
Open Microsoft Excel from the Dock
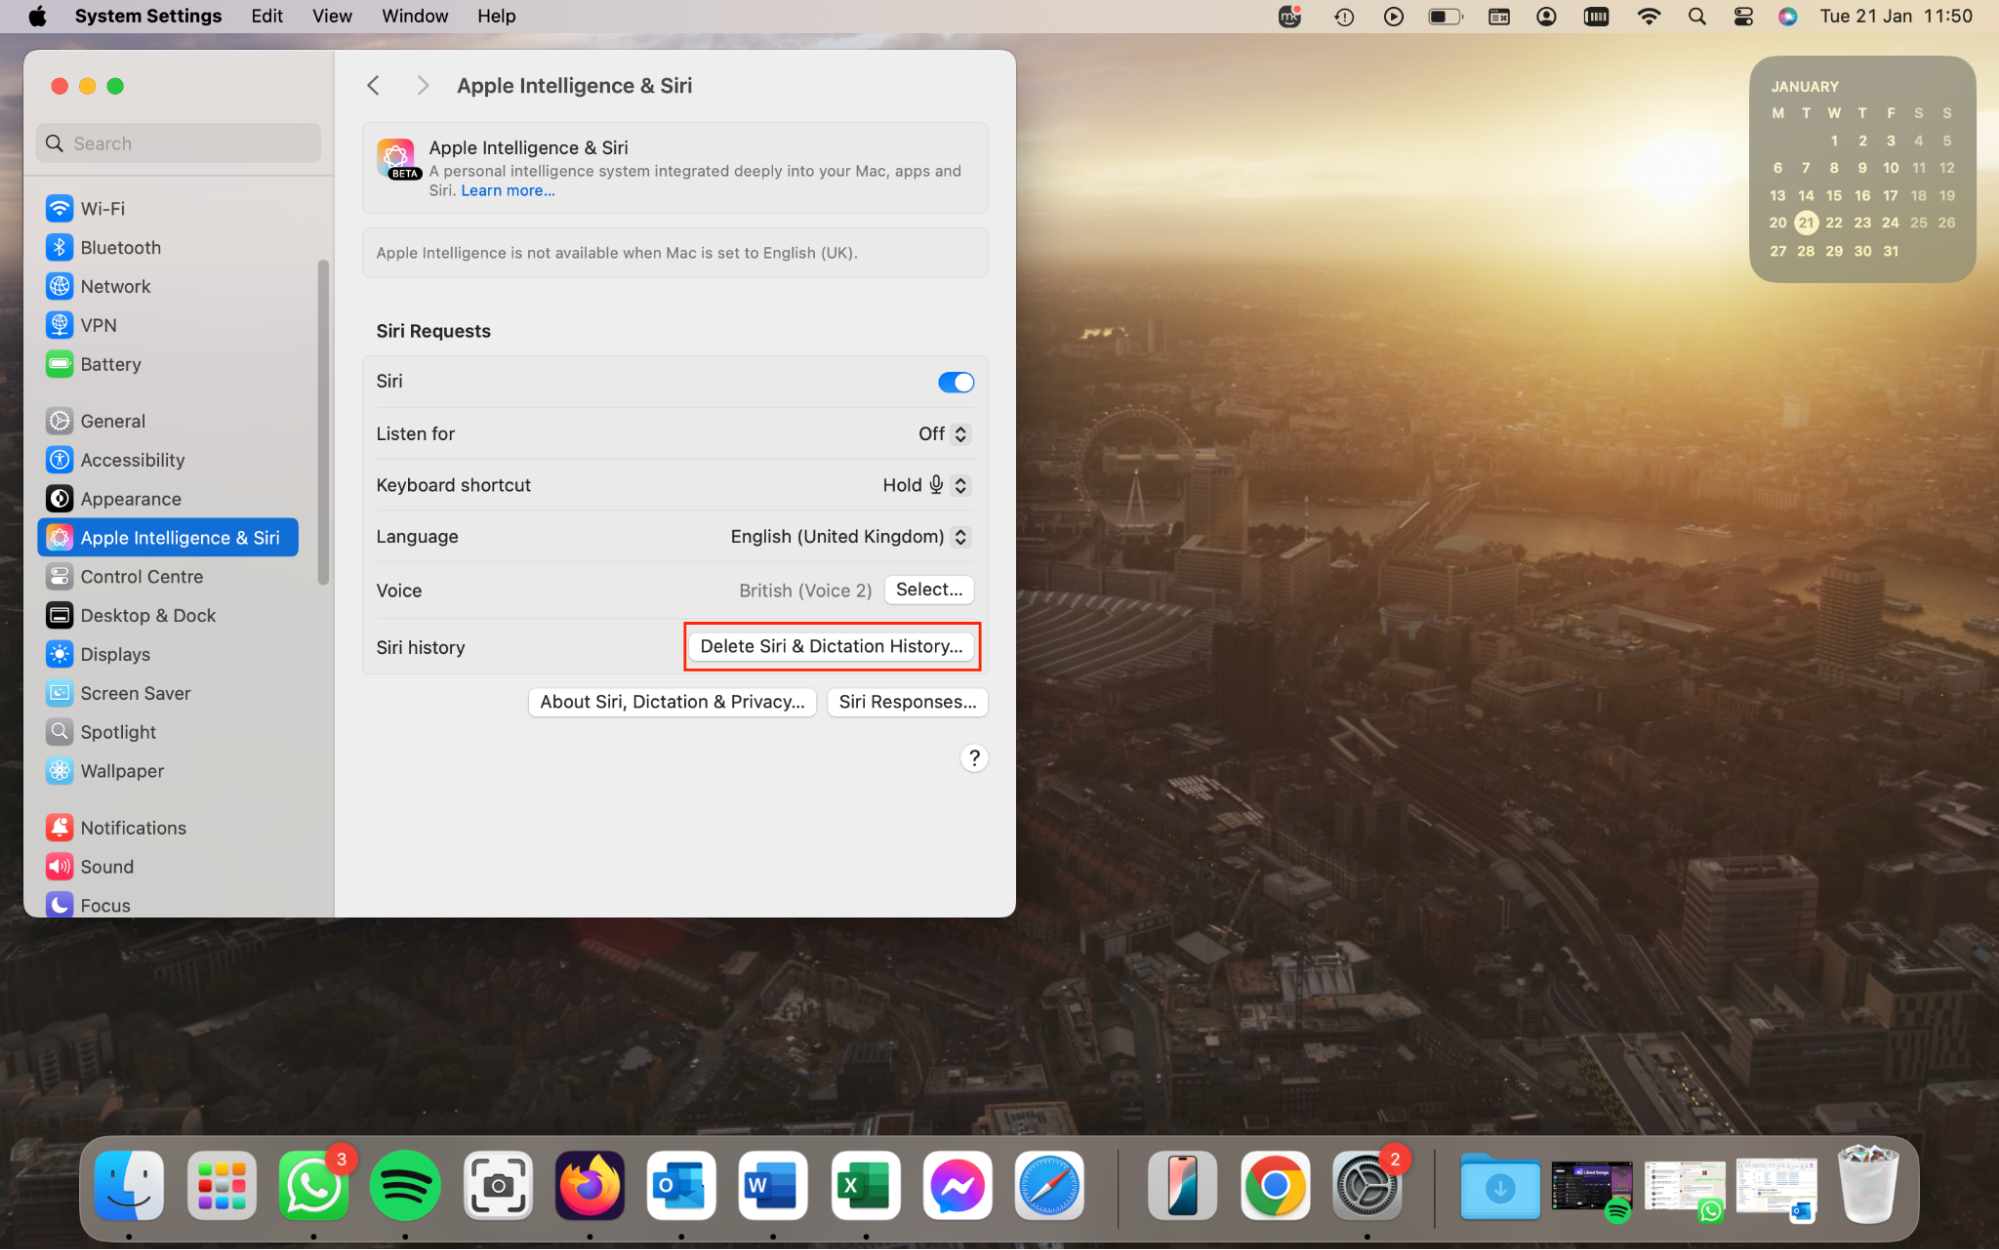point(865,1186)
